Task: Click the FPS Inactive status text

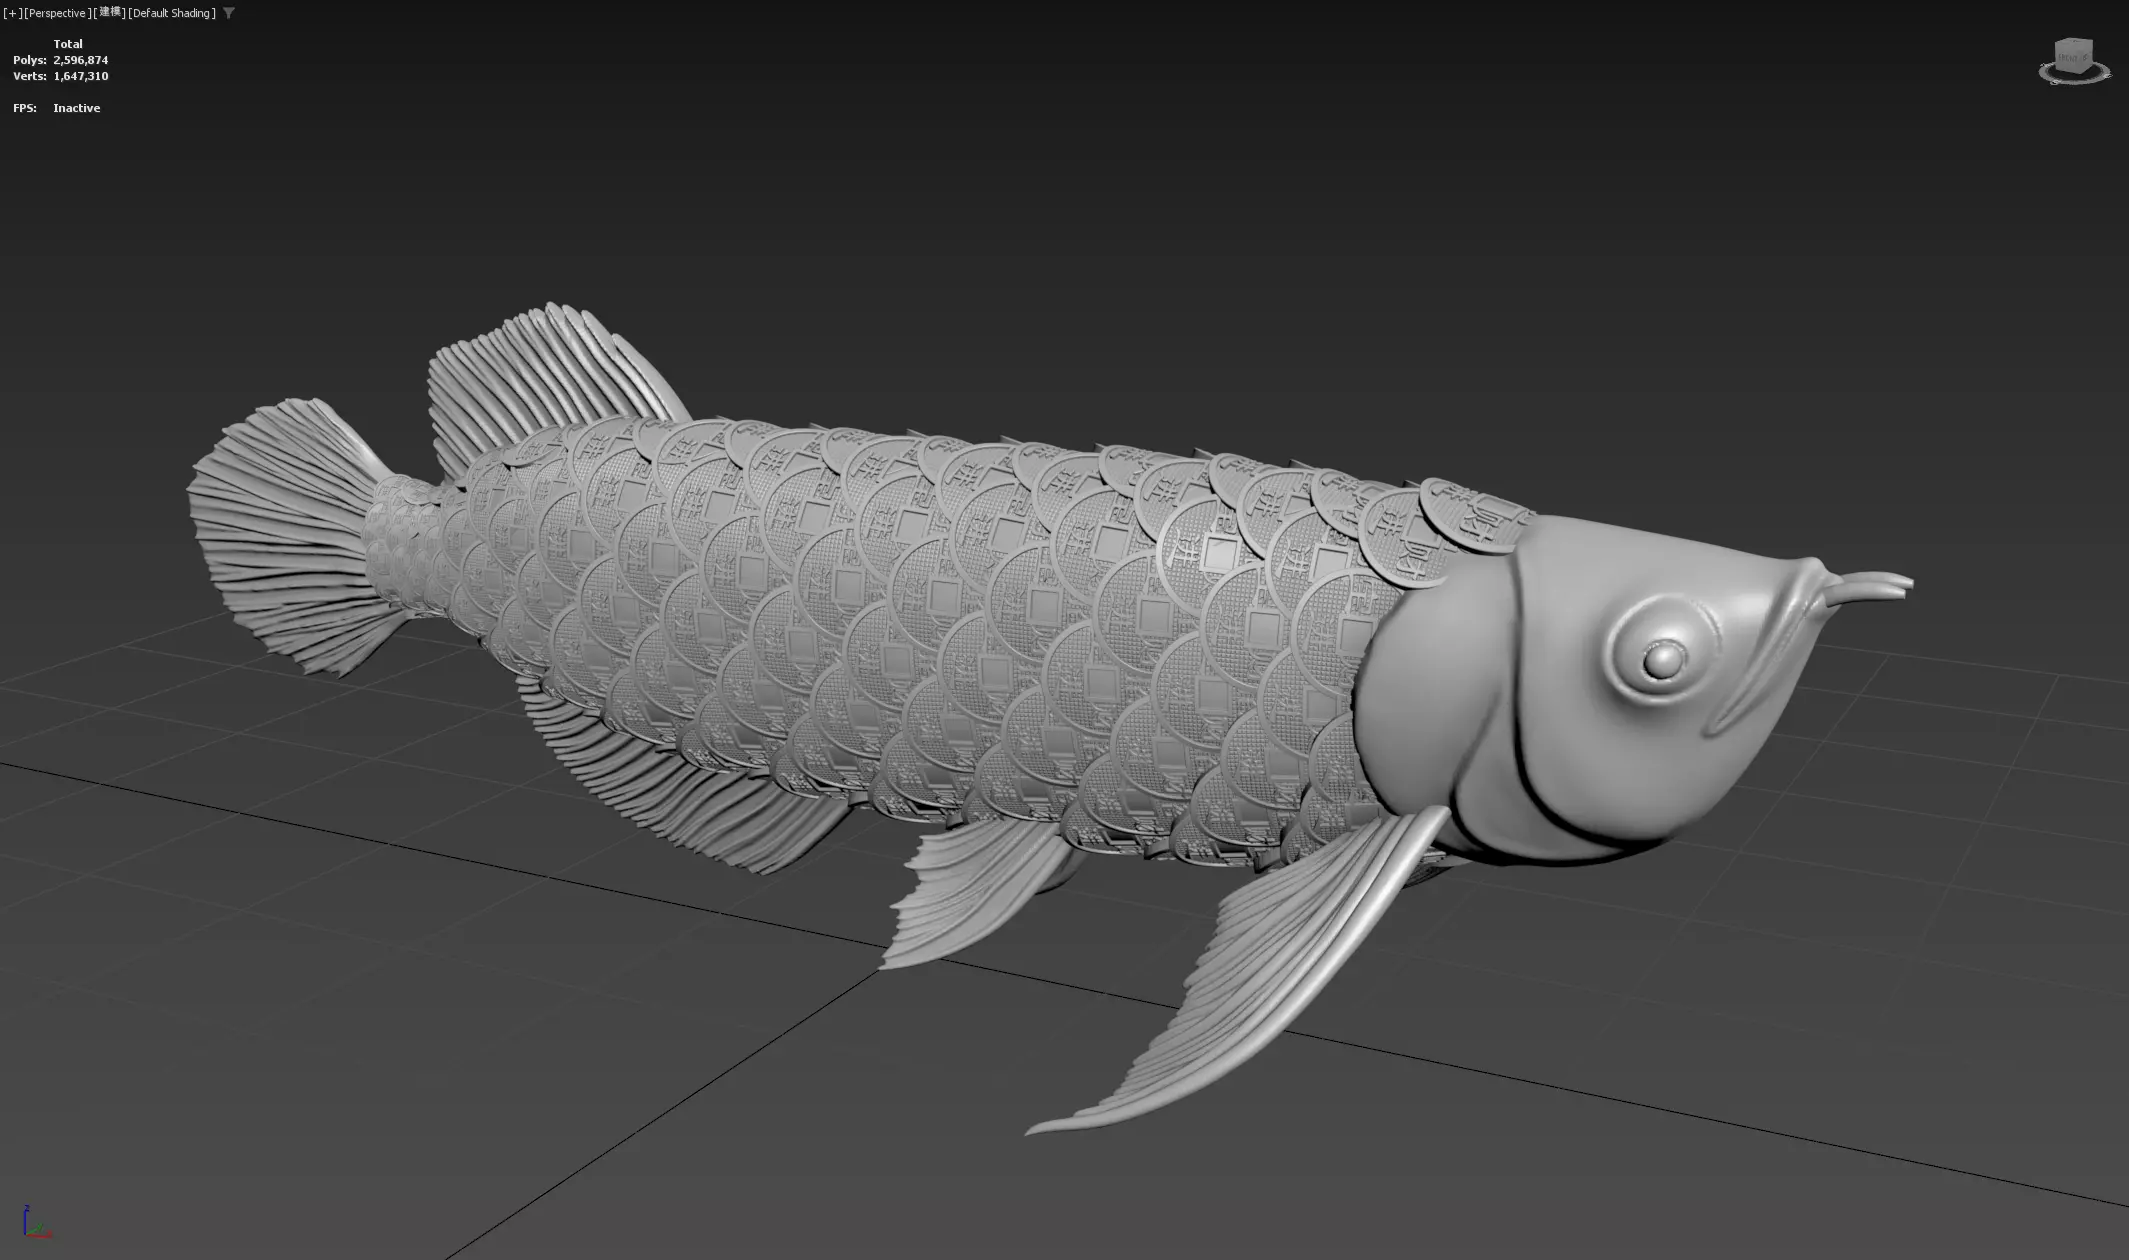Action: click(77, 108)
